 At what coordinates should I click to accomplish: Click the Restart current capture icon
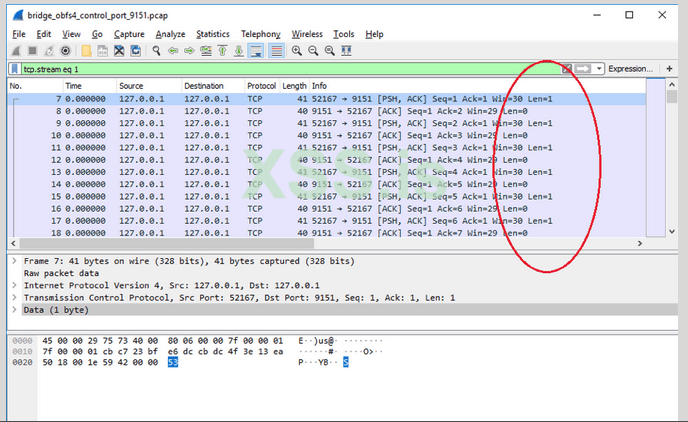click(x=49, y=51)
